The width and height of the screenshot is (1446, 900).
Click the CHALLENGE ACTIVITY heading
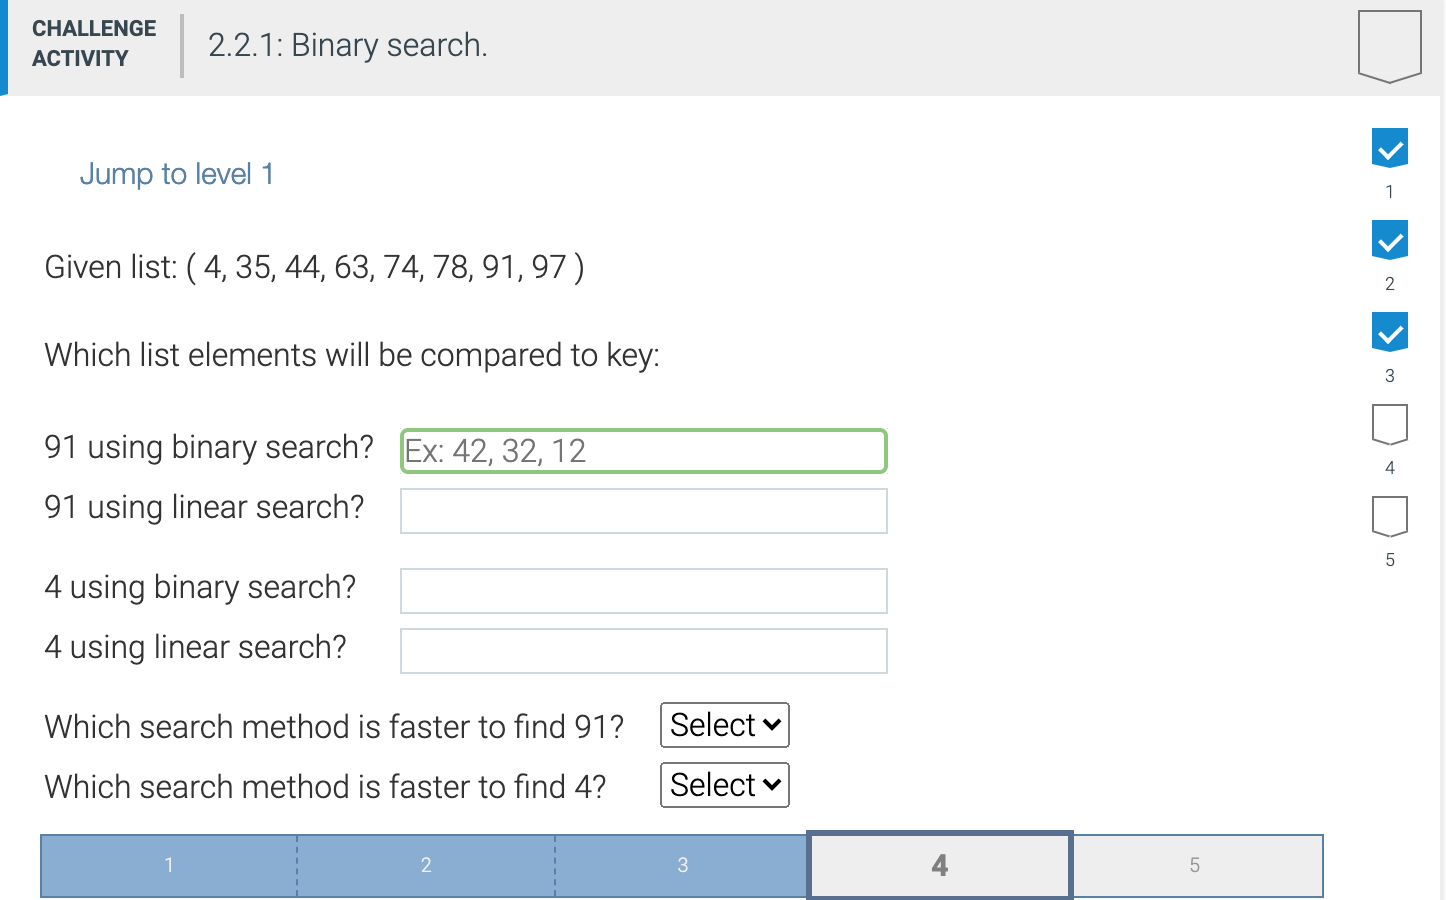[x=93, y=44]
